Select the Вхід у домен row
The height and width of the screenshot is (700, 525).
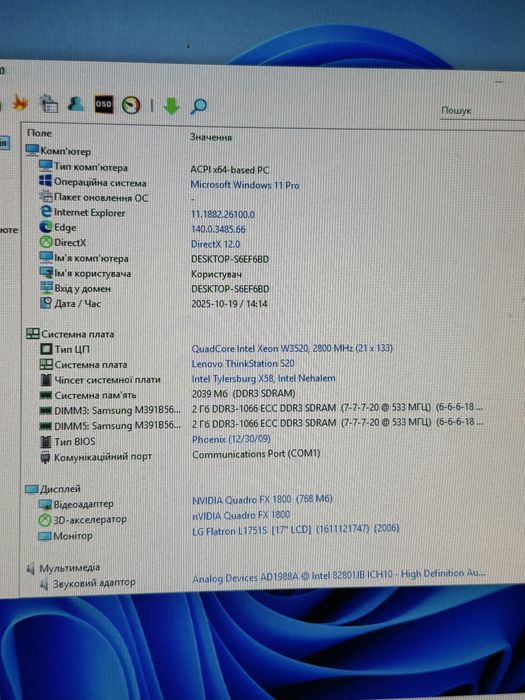point(75,288)
